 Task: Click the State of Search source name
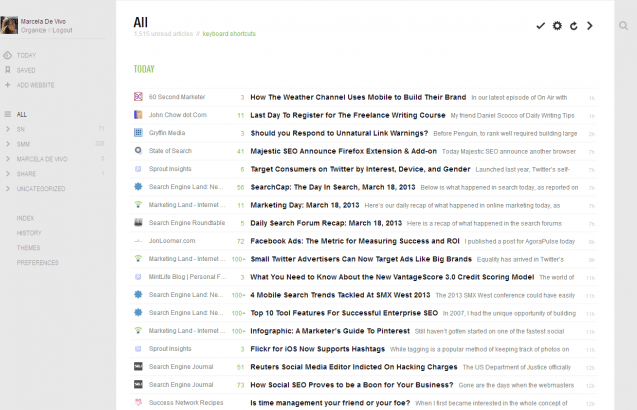tap(170, 151)
